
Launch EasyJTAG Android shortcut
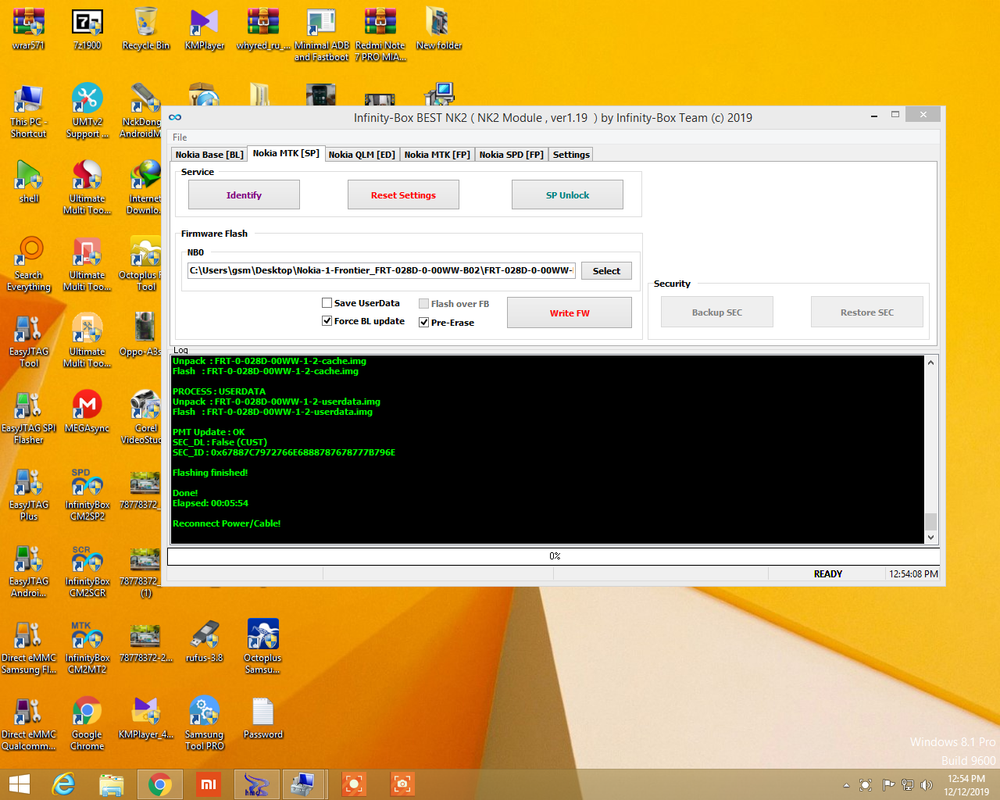point(29,570)
